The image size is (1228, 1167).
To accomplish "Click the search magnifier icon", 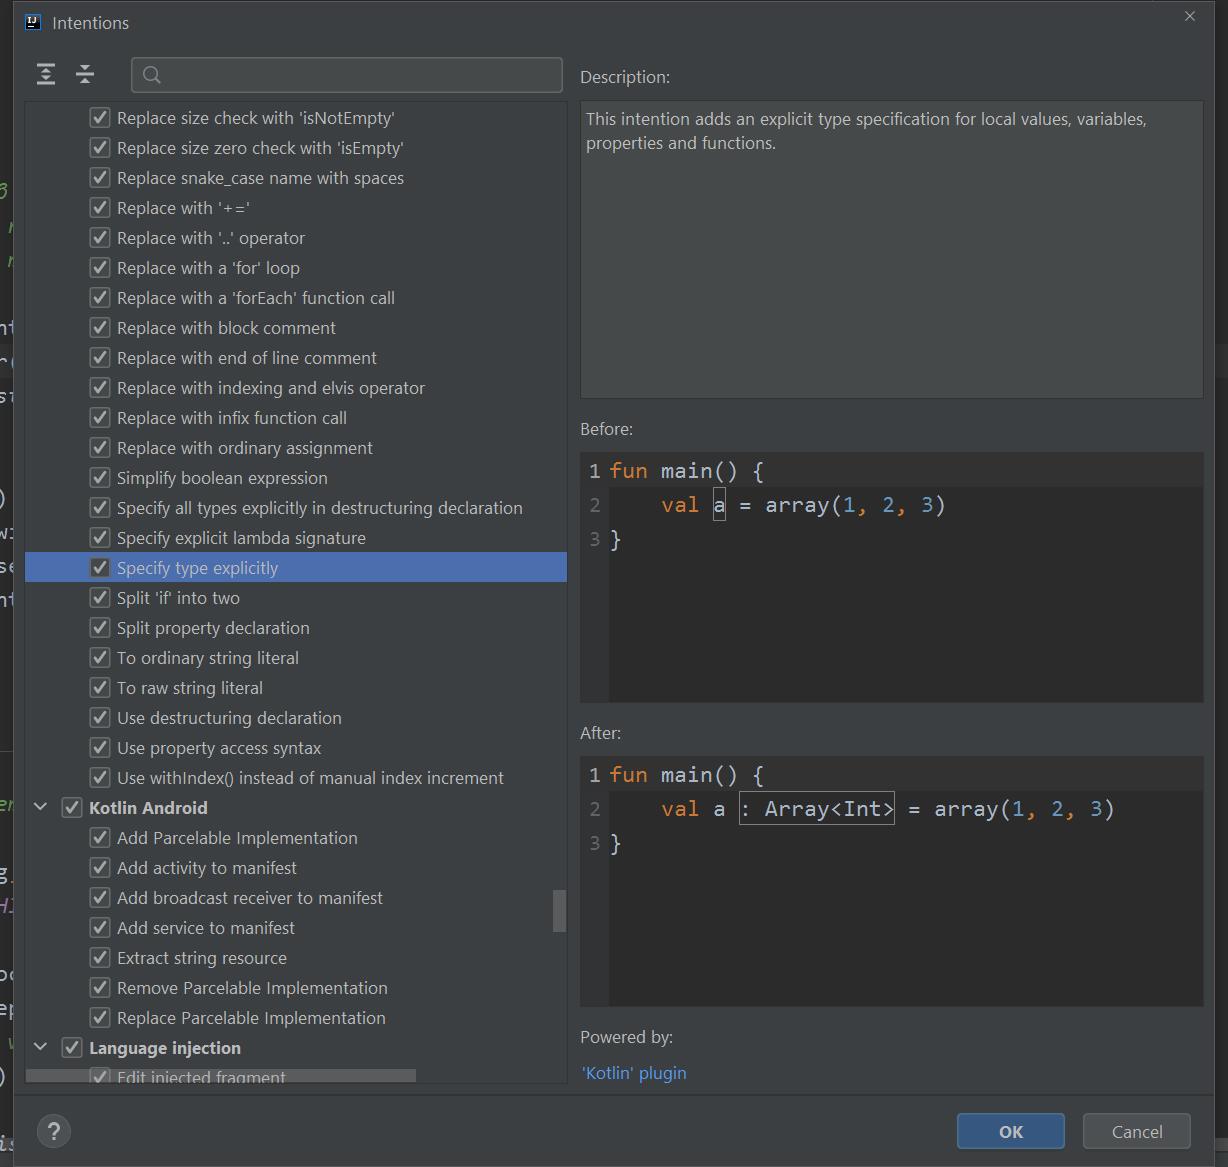I will click(152, 75).
